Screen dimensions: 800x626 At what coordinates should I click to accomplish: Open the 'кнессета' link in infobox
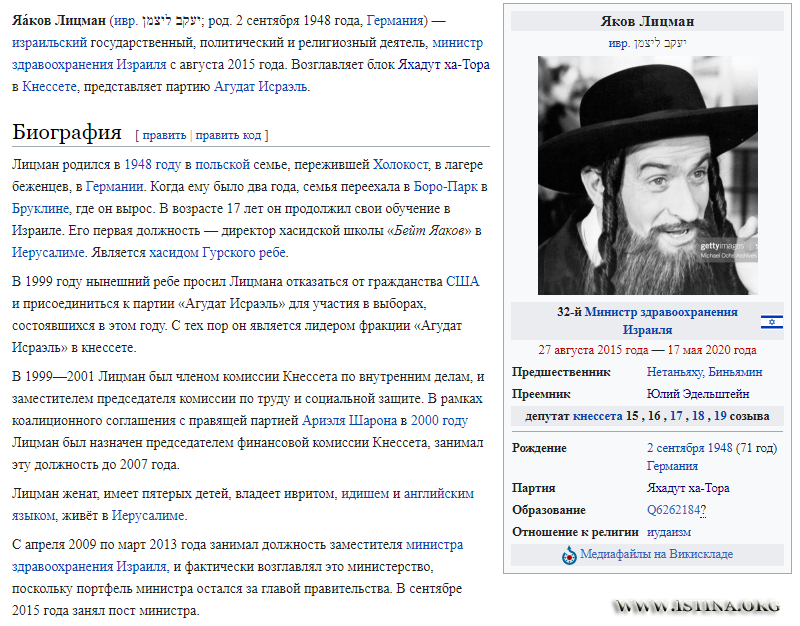[x=597, y=416]
